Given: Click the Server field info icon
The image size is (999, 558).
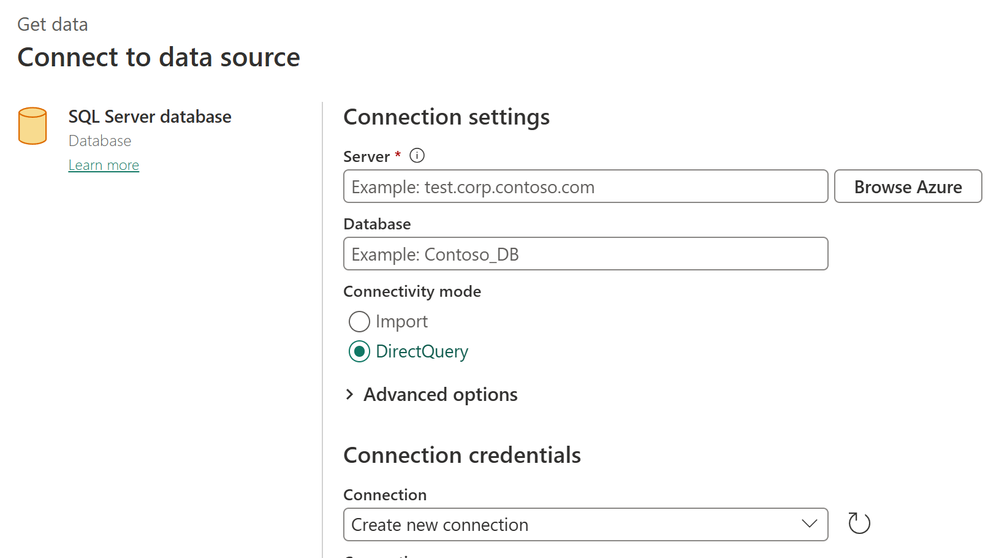Looking at the screenshot, I should pos(417,155).
